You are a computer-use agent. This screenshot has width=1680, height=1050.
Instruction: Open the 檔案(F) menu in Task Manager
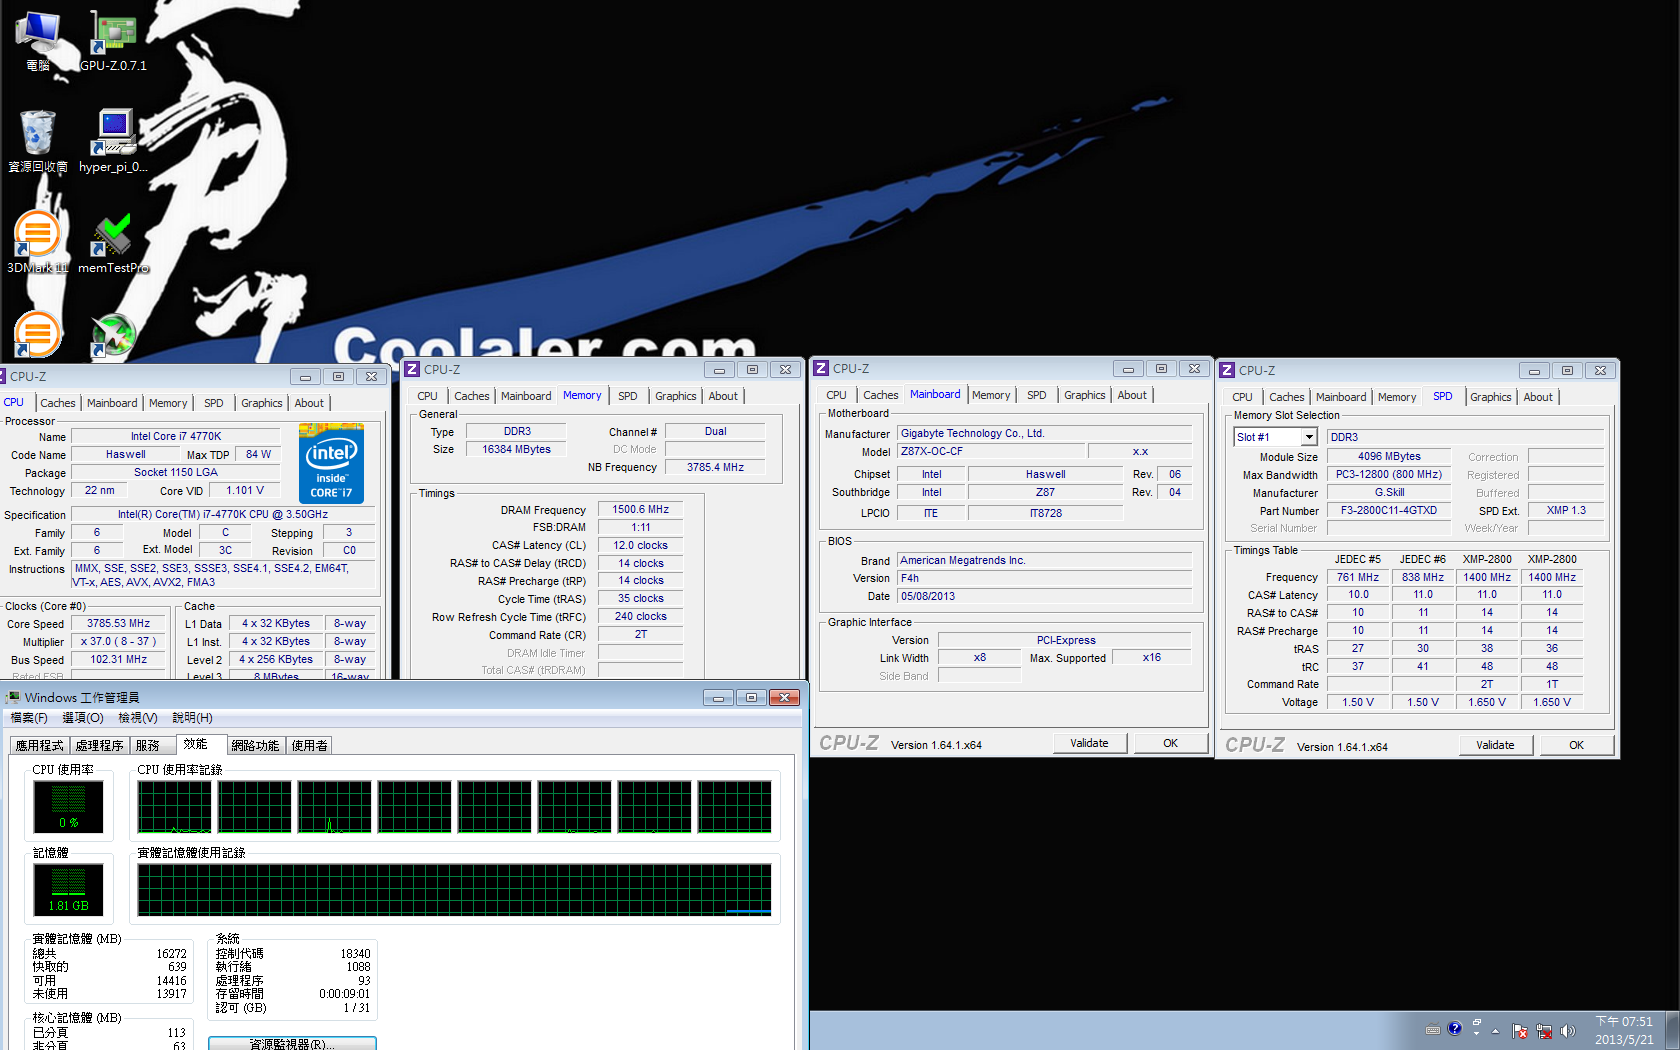click(29, 718)
